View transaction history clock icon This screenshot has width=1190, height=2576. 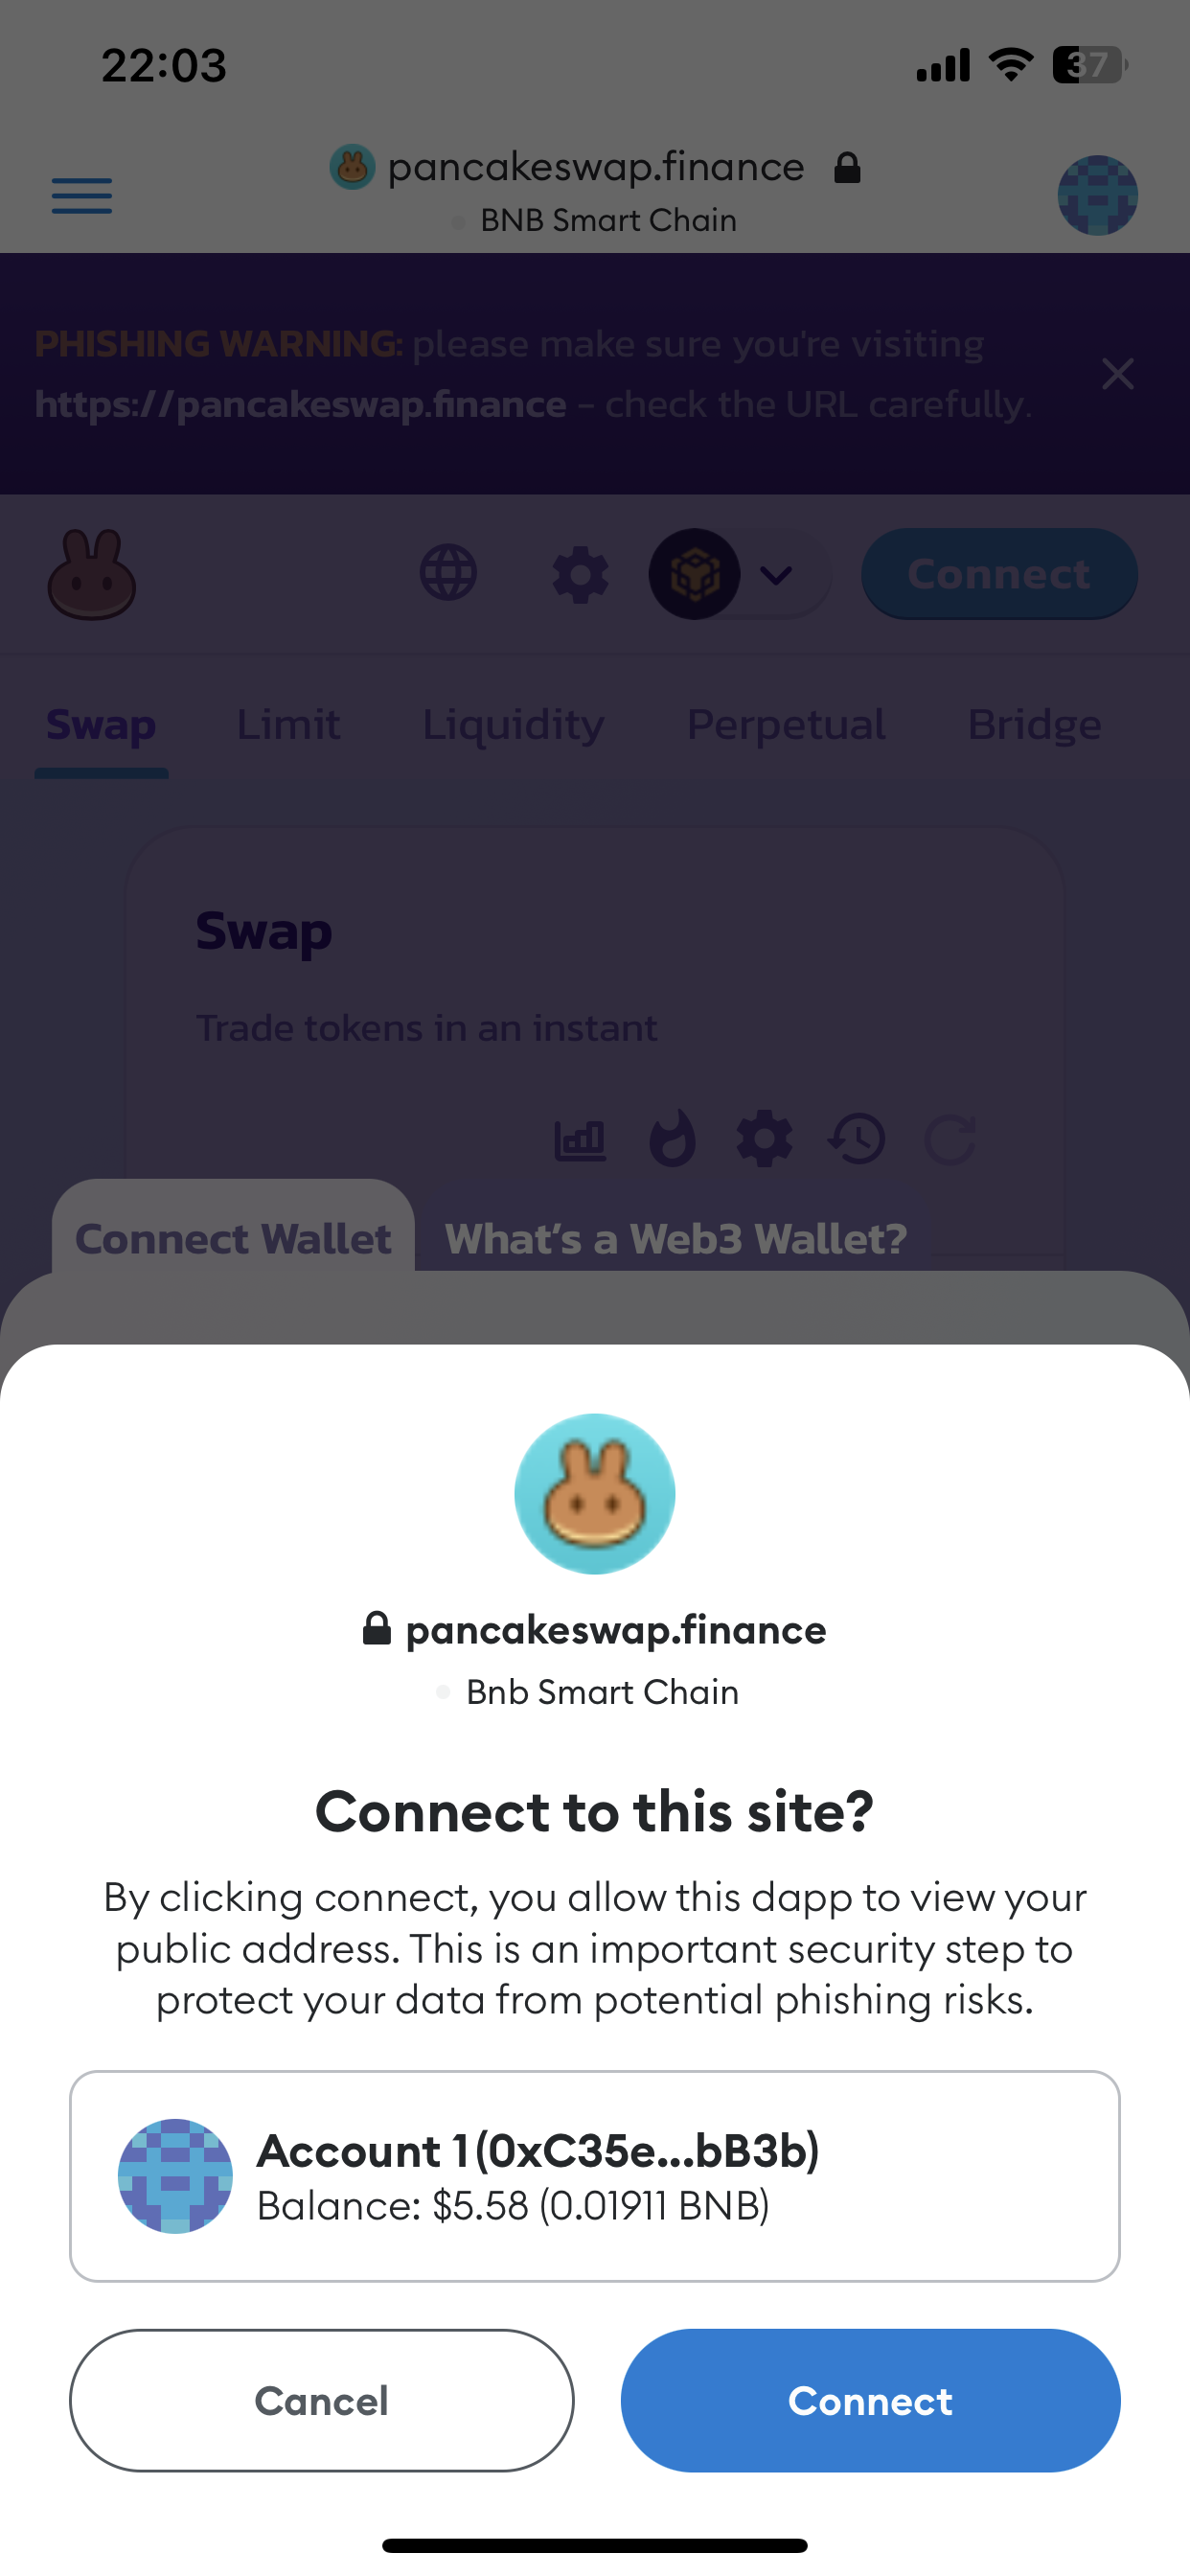click(x=857, y=1139)
